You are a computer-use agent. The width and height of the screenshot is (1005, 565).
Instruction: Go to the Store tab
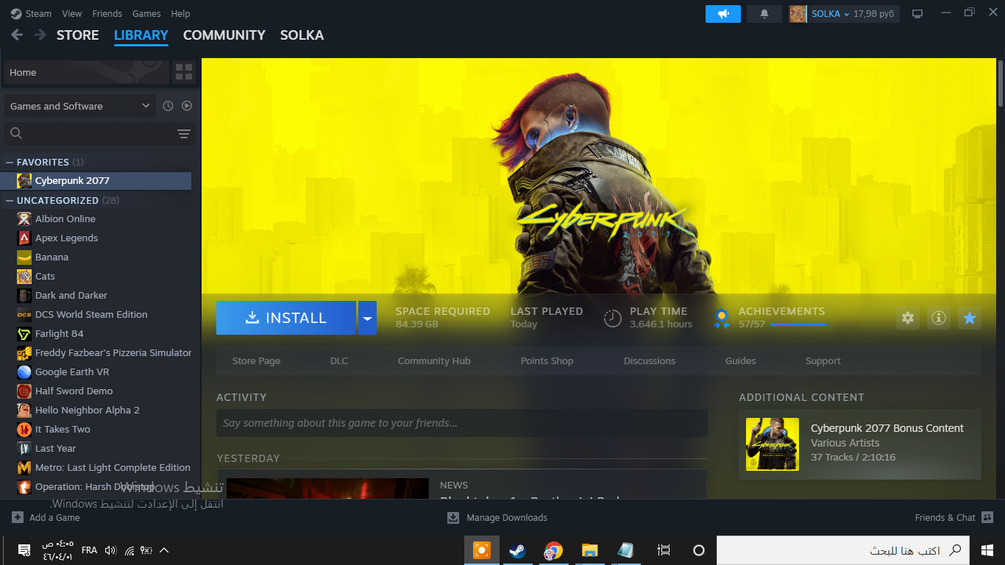pos(78,35)
